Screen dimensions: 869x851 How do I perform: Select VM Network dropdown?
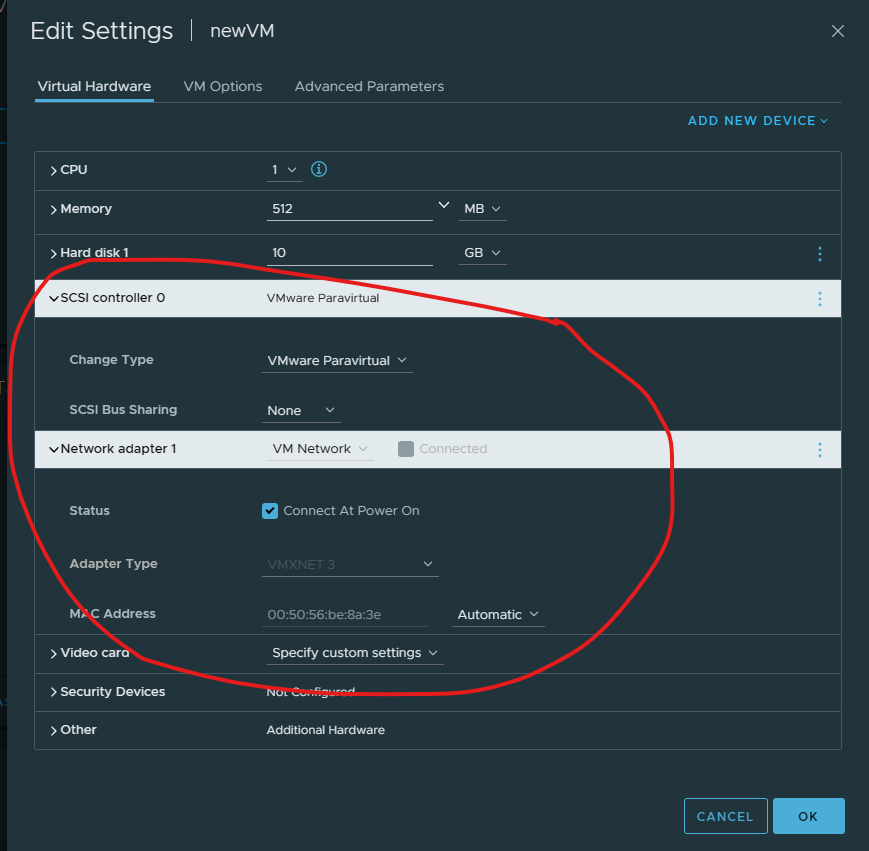point(320,449)
